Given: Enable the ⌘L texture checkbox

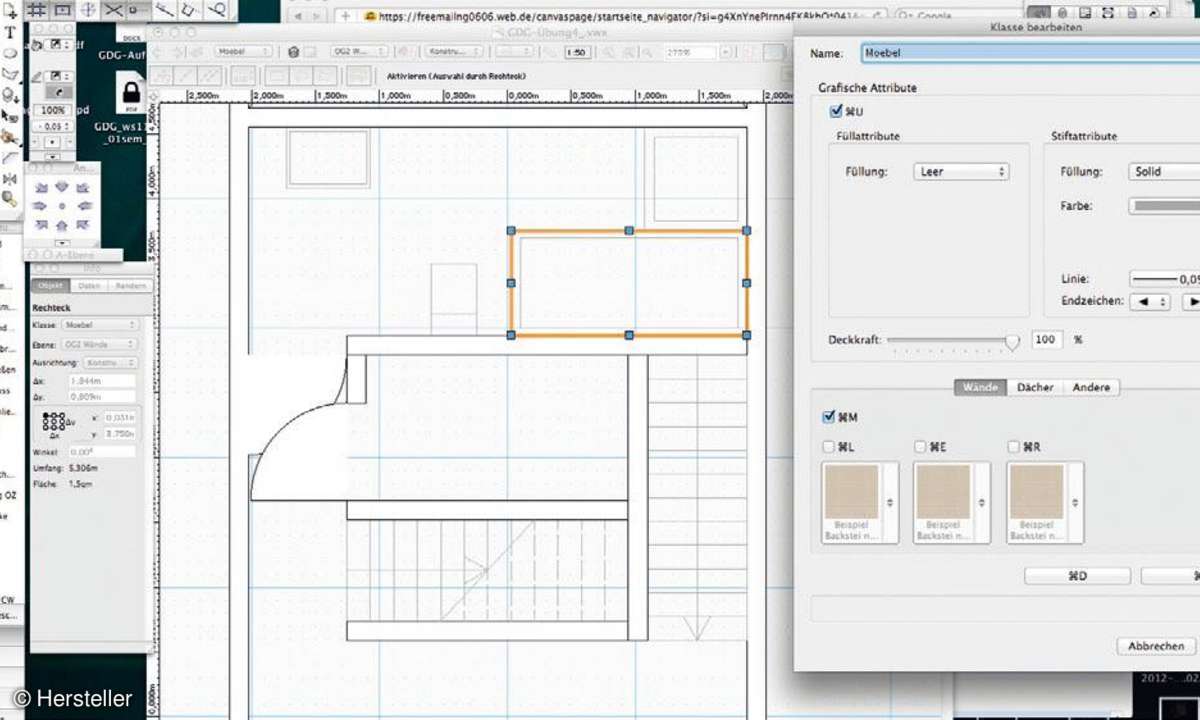Looking at the screenshot, I should pos(828,447).
